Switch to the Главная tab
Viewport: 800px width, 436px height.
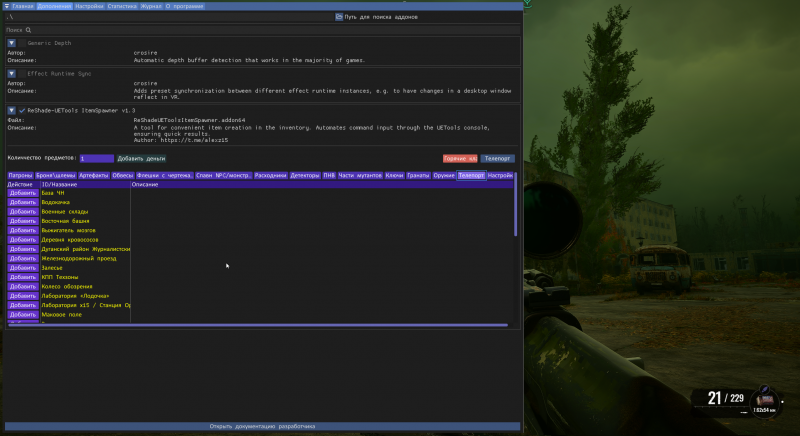pos(23,6)
